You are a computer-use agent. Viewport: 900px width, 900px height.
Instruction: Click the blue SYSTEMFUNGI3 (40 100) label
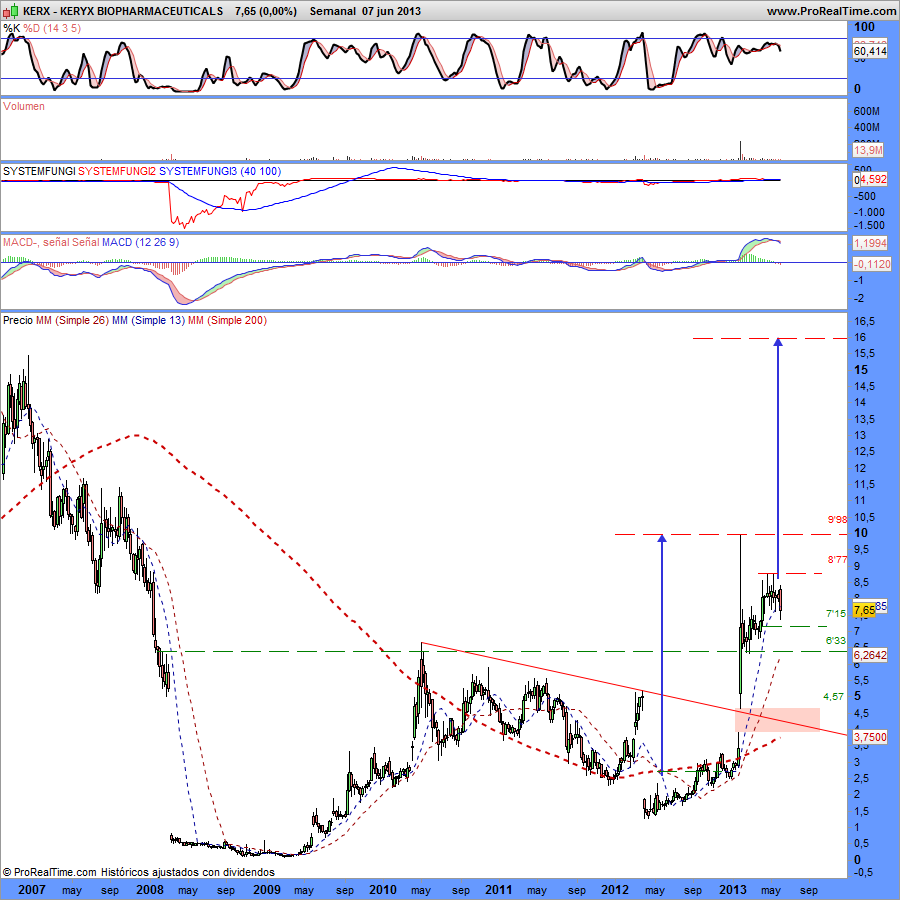click(220, 171)
